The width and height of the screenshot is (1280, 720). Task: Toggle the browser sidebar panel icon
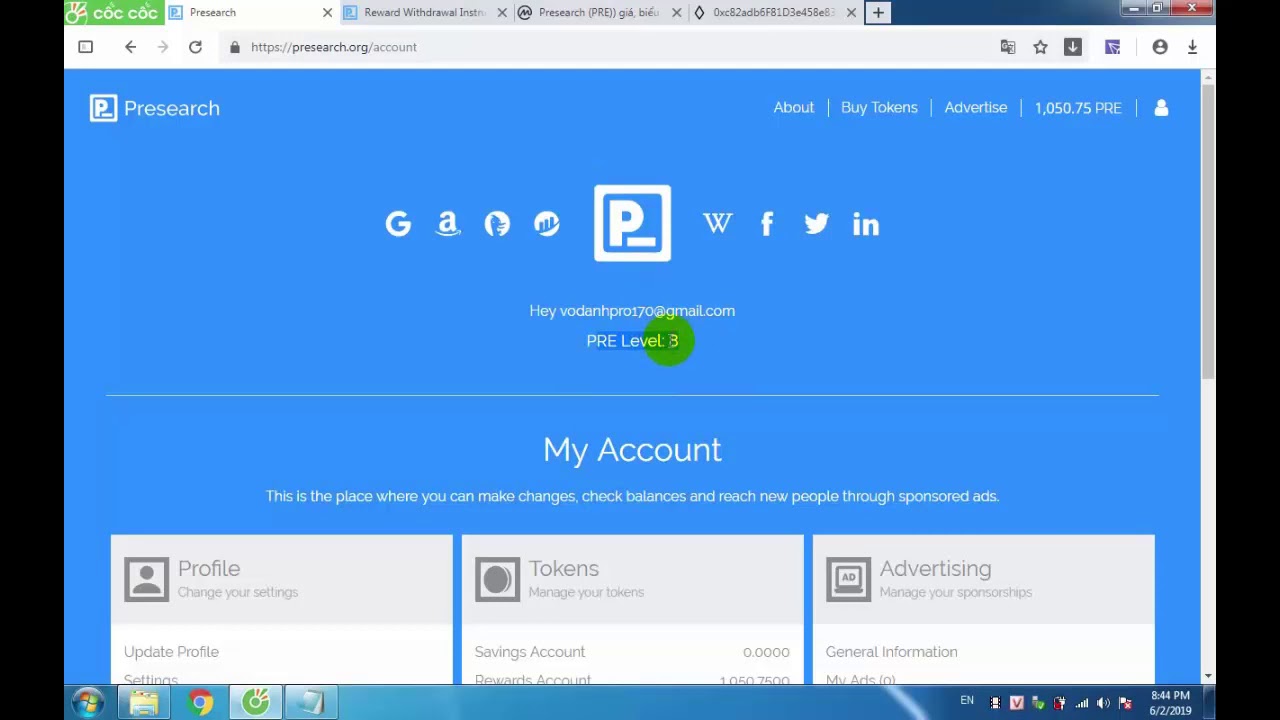pyautogui.click(x=86, y=47)
